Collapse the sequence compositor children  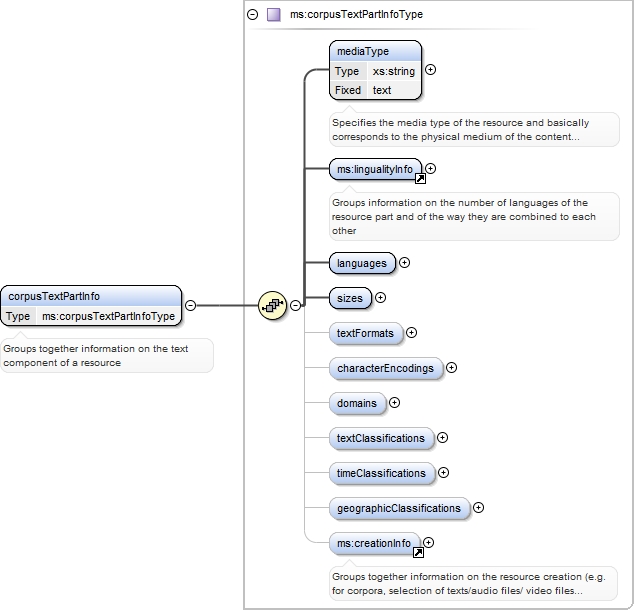(295, 306)
